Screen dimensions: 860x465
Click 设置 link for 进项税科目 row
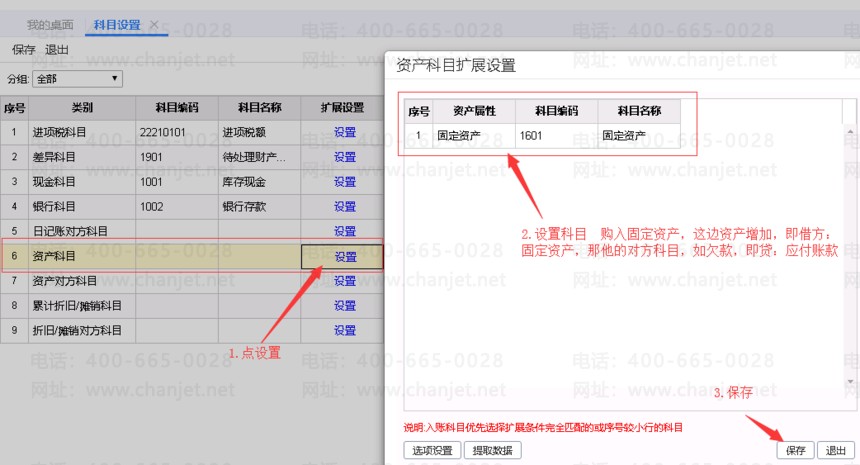point(345,132)
